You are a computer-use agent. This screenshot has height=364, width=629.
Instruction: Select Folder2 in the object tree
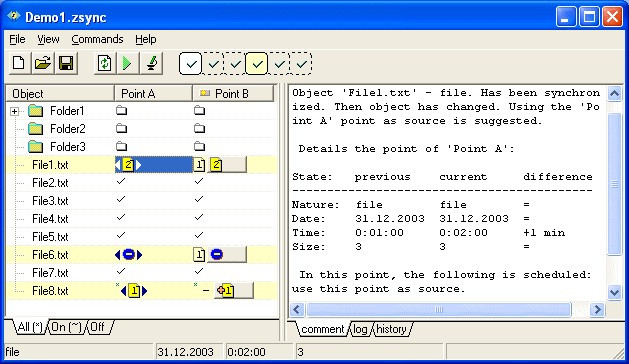[67, 129]
